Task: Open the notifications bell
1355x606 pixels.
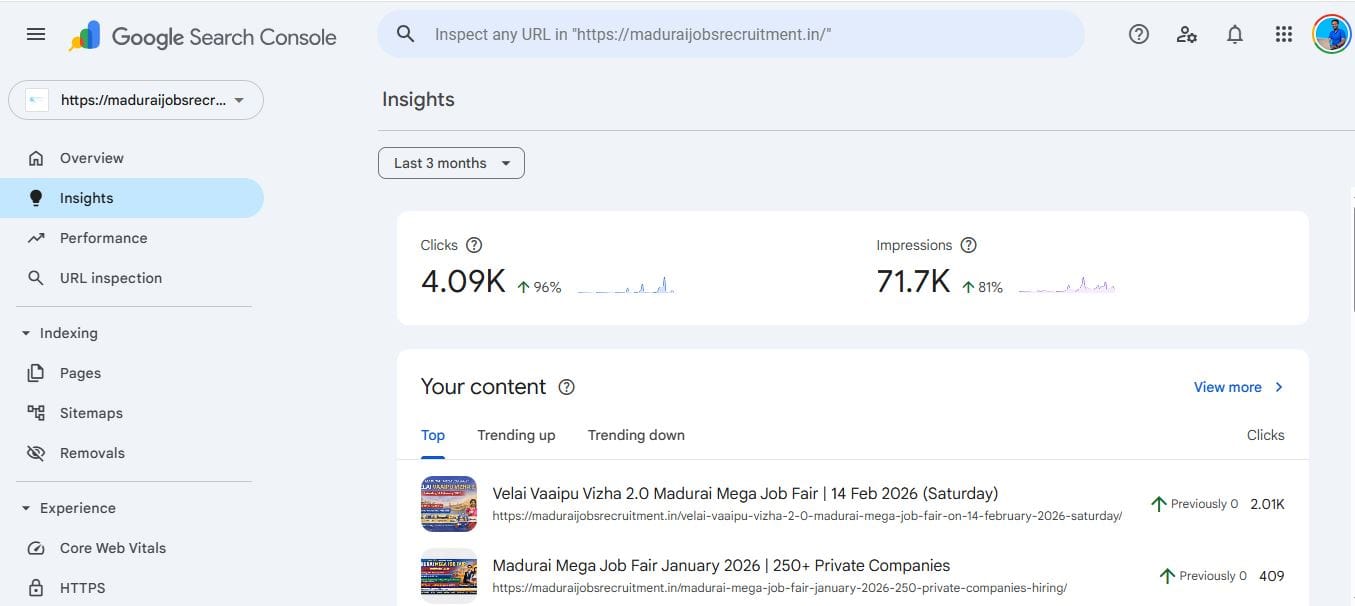Action: 1235,33
